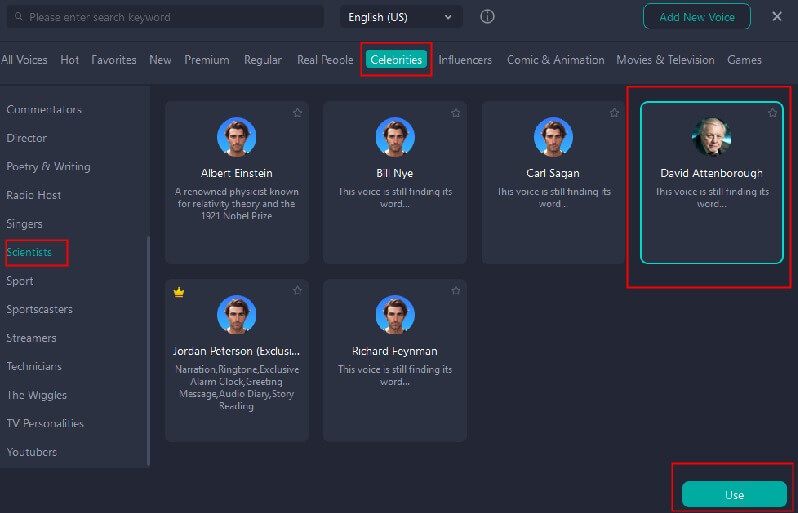
Task: Open the Movies & Television tab
Action: [665, 60]
